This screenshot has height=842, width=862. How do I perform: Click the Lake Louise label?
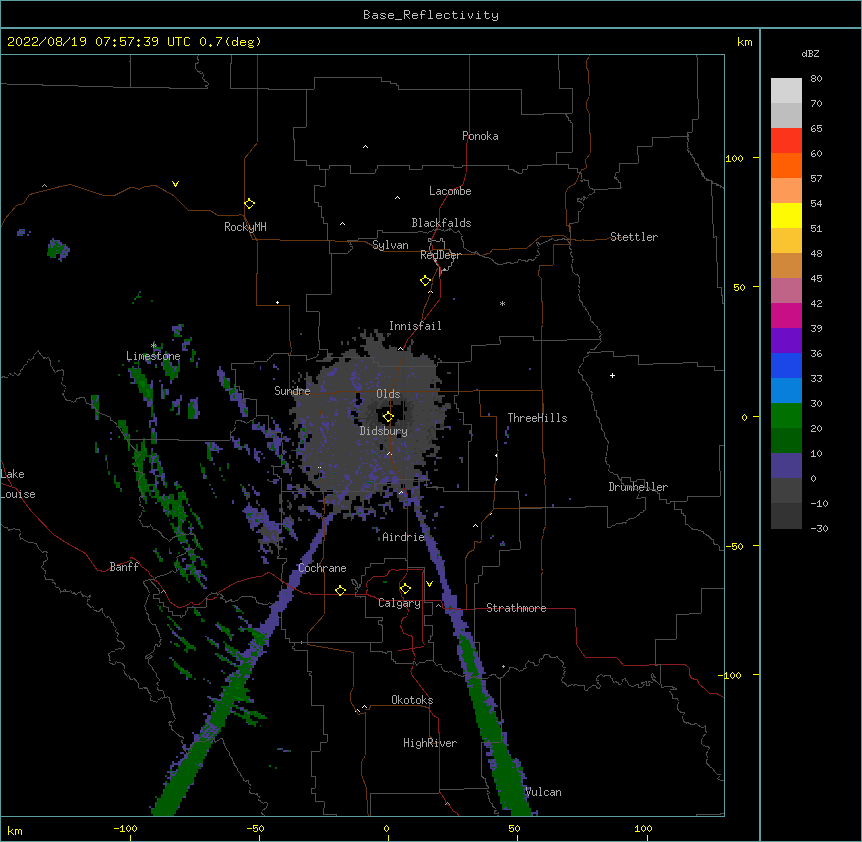point(18,484)
